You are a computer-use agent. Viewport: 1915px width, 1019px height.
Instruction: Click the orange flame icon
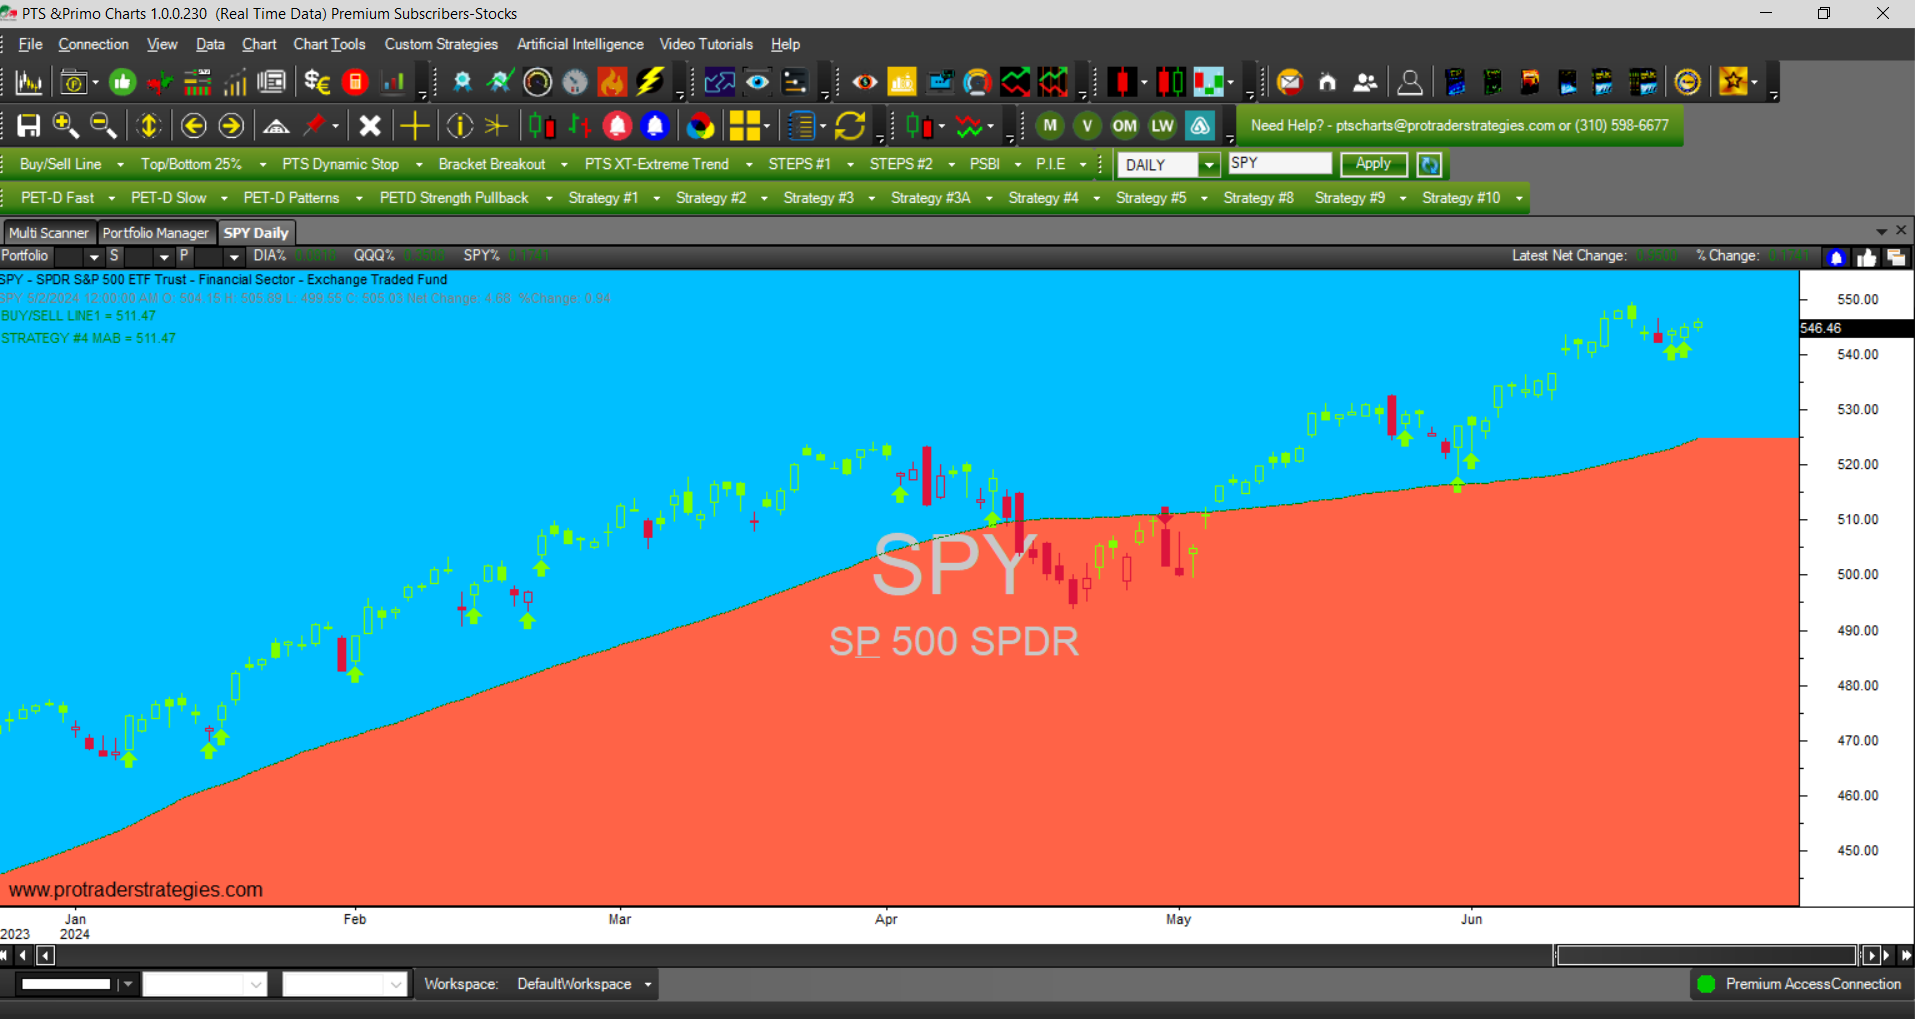[612, 82]
